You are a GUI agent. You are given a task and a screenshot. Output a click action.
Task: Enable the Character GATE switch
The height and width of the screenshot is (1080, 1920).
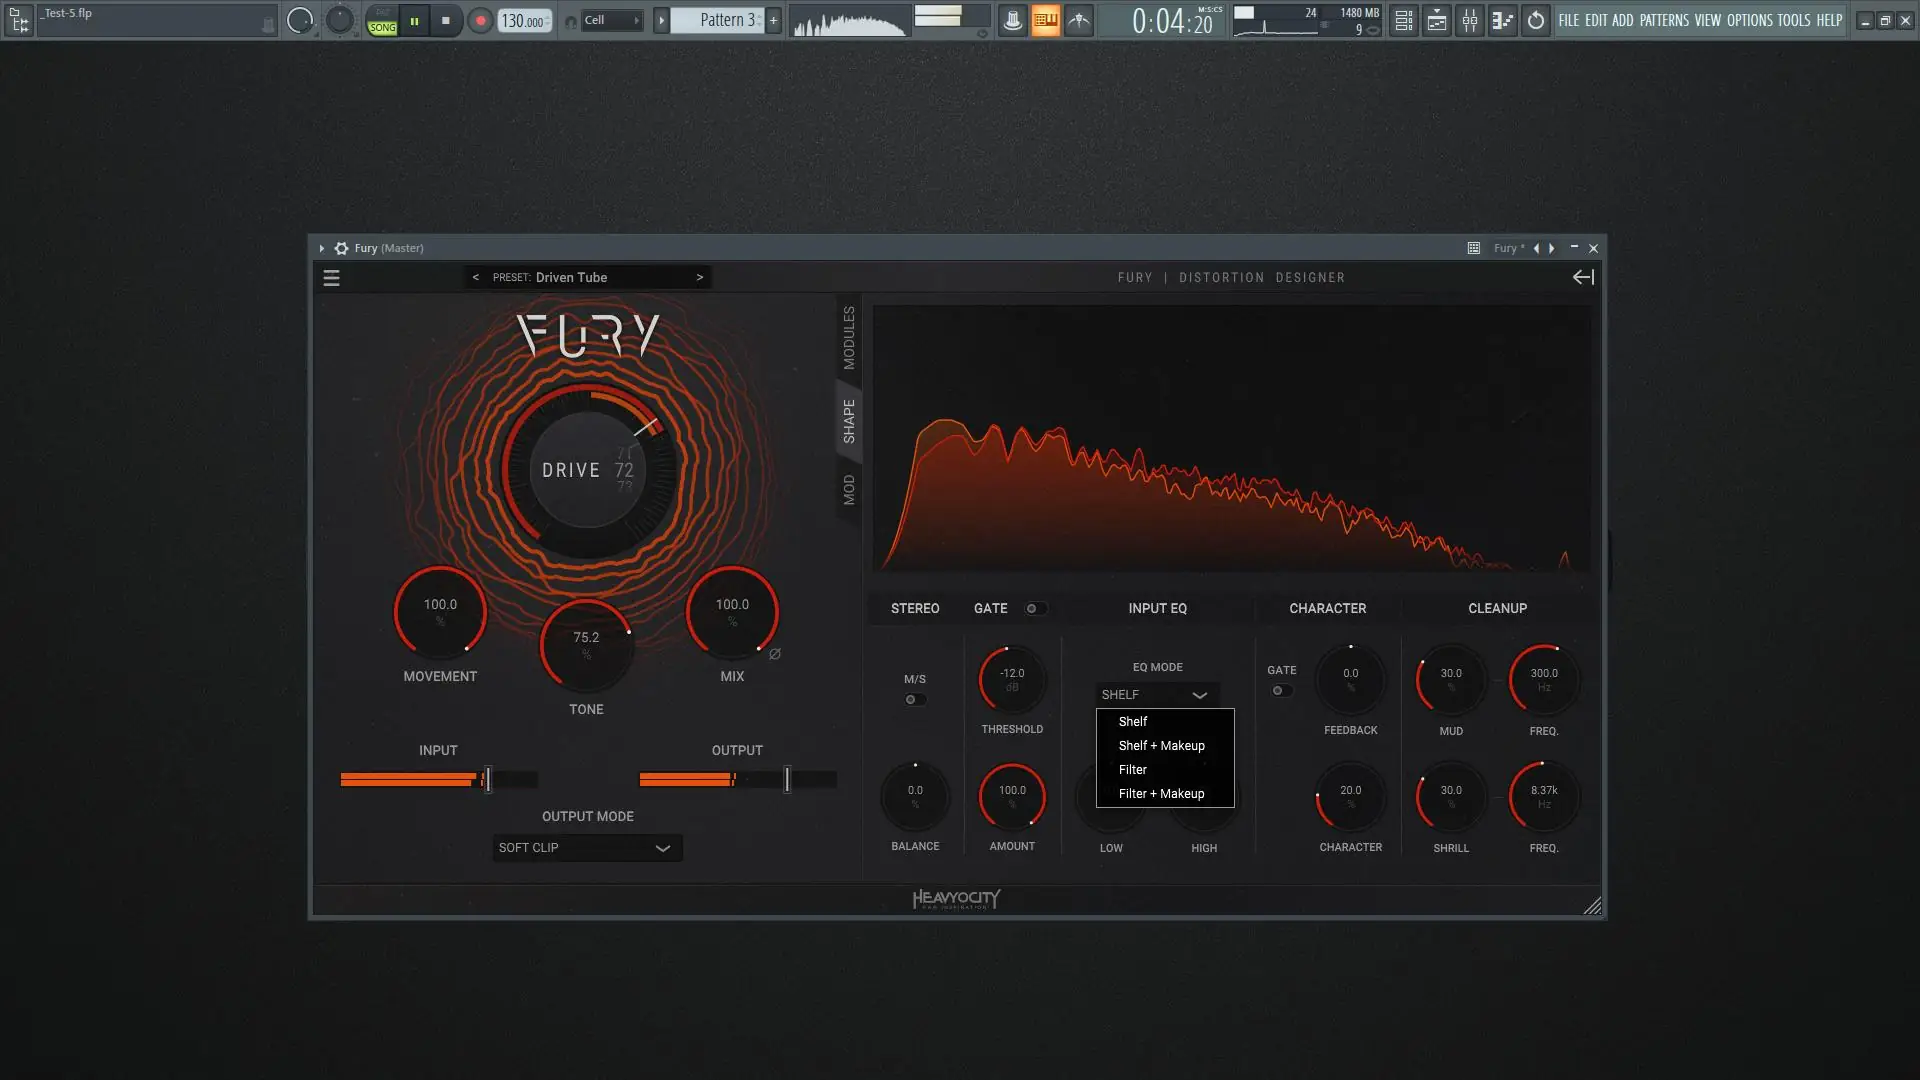point(1280,691)
